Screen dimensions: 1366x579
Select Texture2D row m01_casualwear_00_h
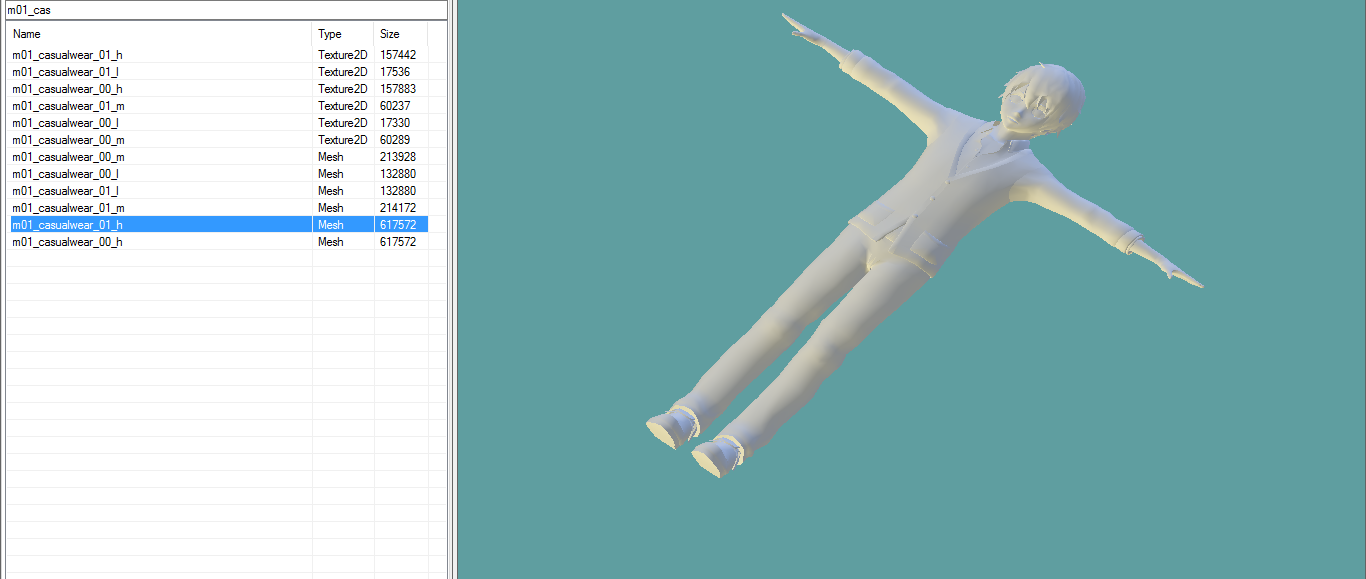219,89
